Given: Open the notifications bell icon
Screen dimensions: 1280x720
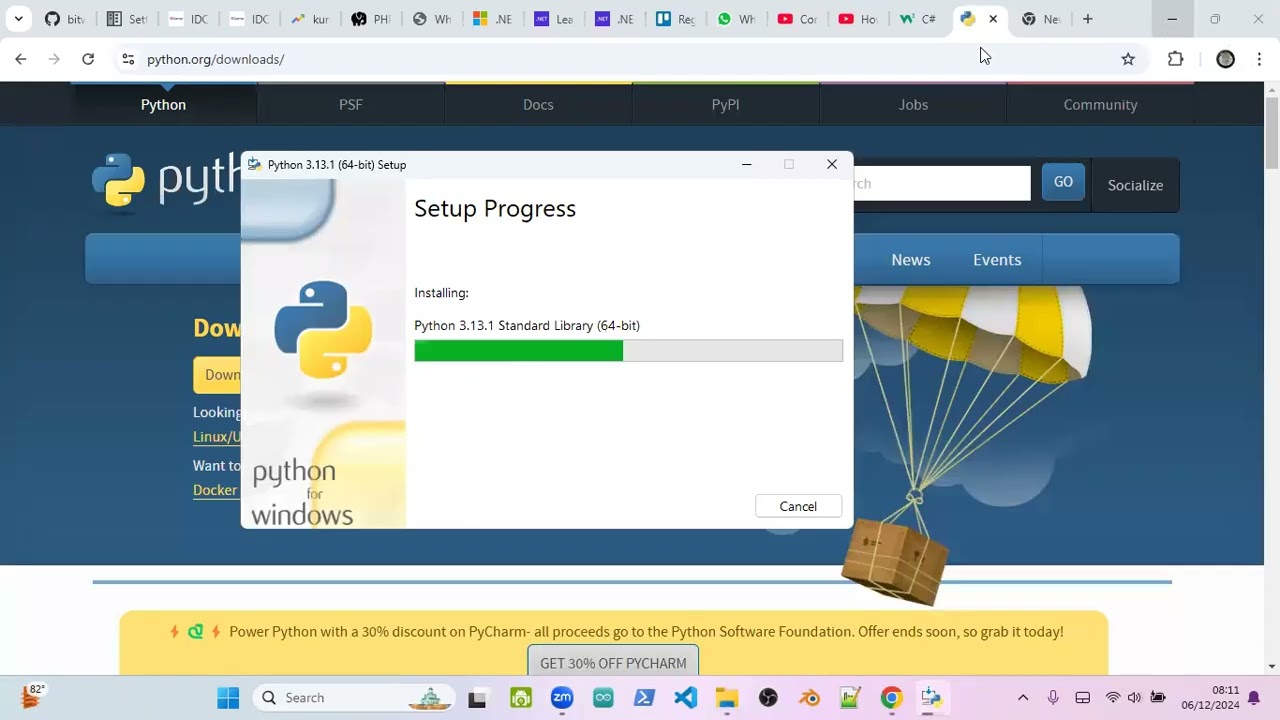Looking at the screenshot, I should coord(1254,698).
